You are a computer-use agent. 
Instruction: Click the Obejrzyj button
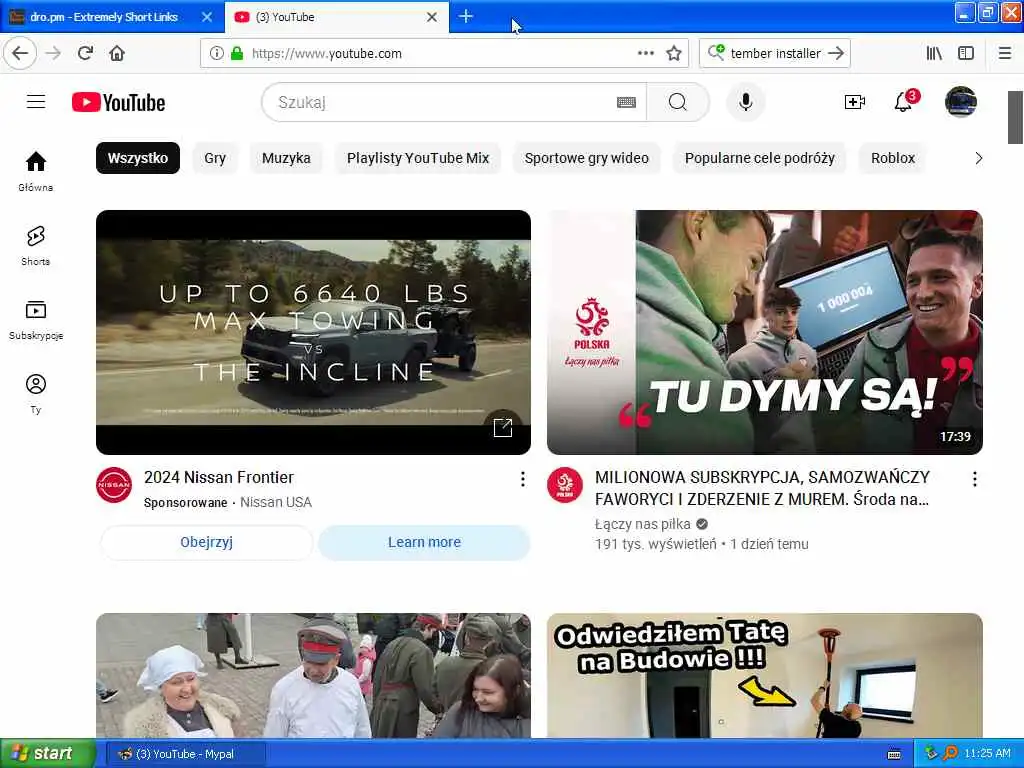click(x=206, y=542)
